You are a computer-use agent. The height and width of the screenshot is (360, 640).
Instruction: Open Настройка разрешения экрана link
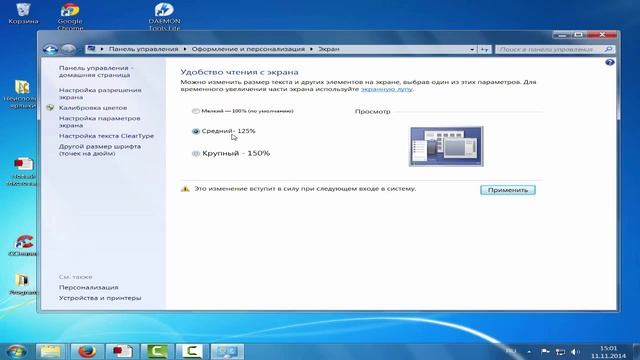[x=100, y=93]
